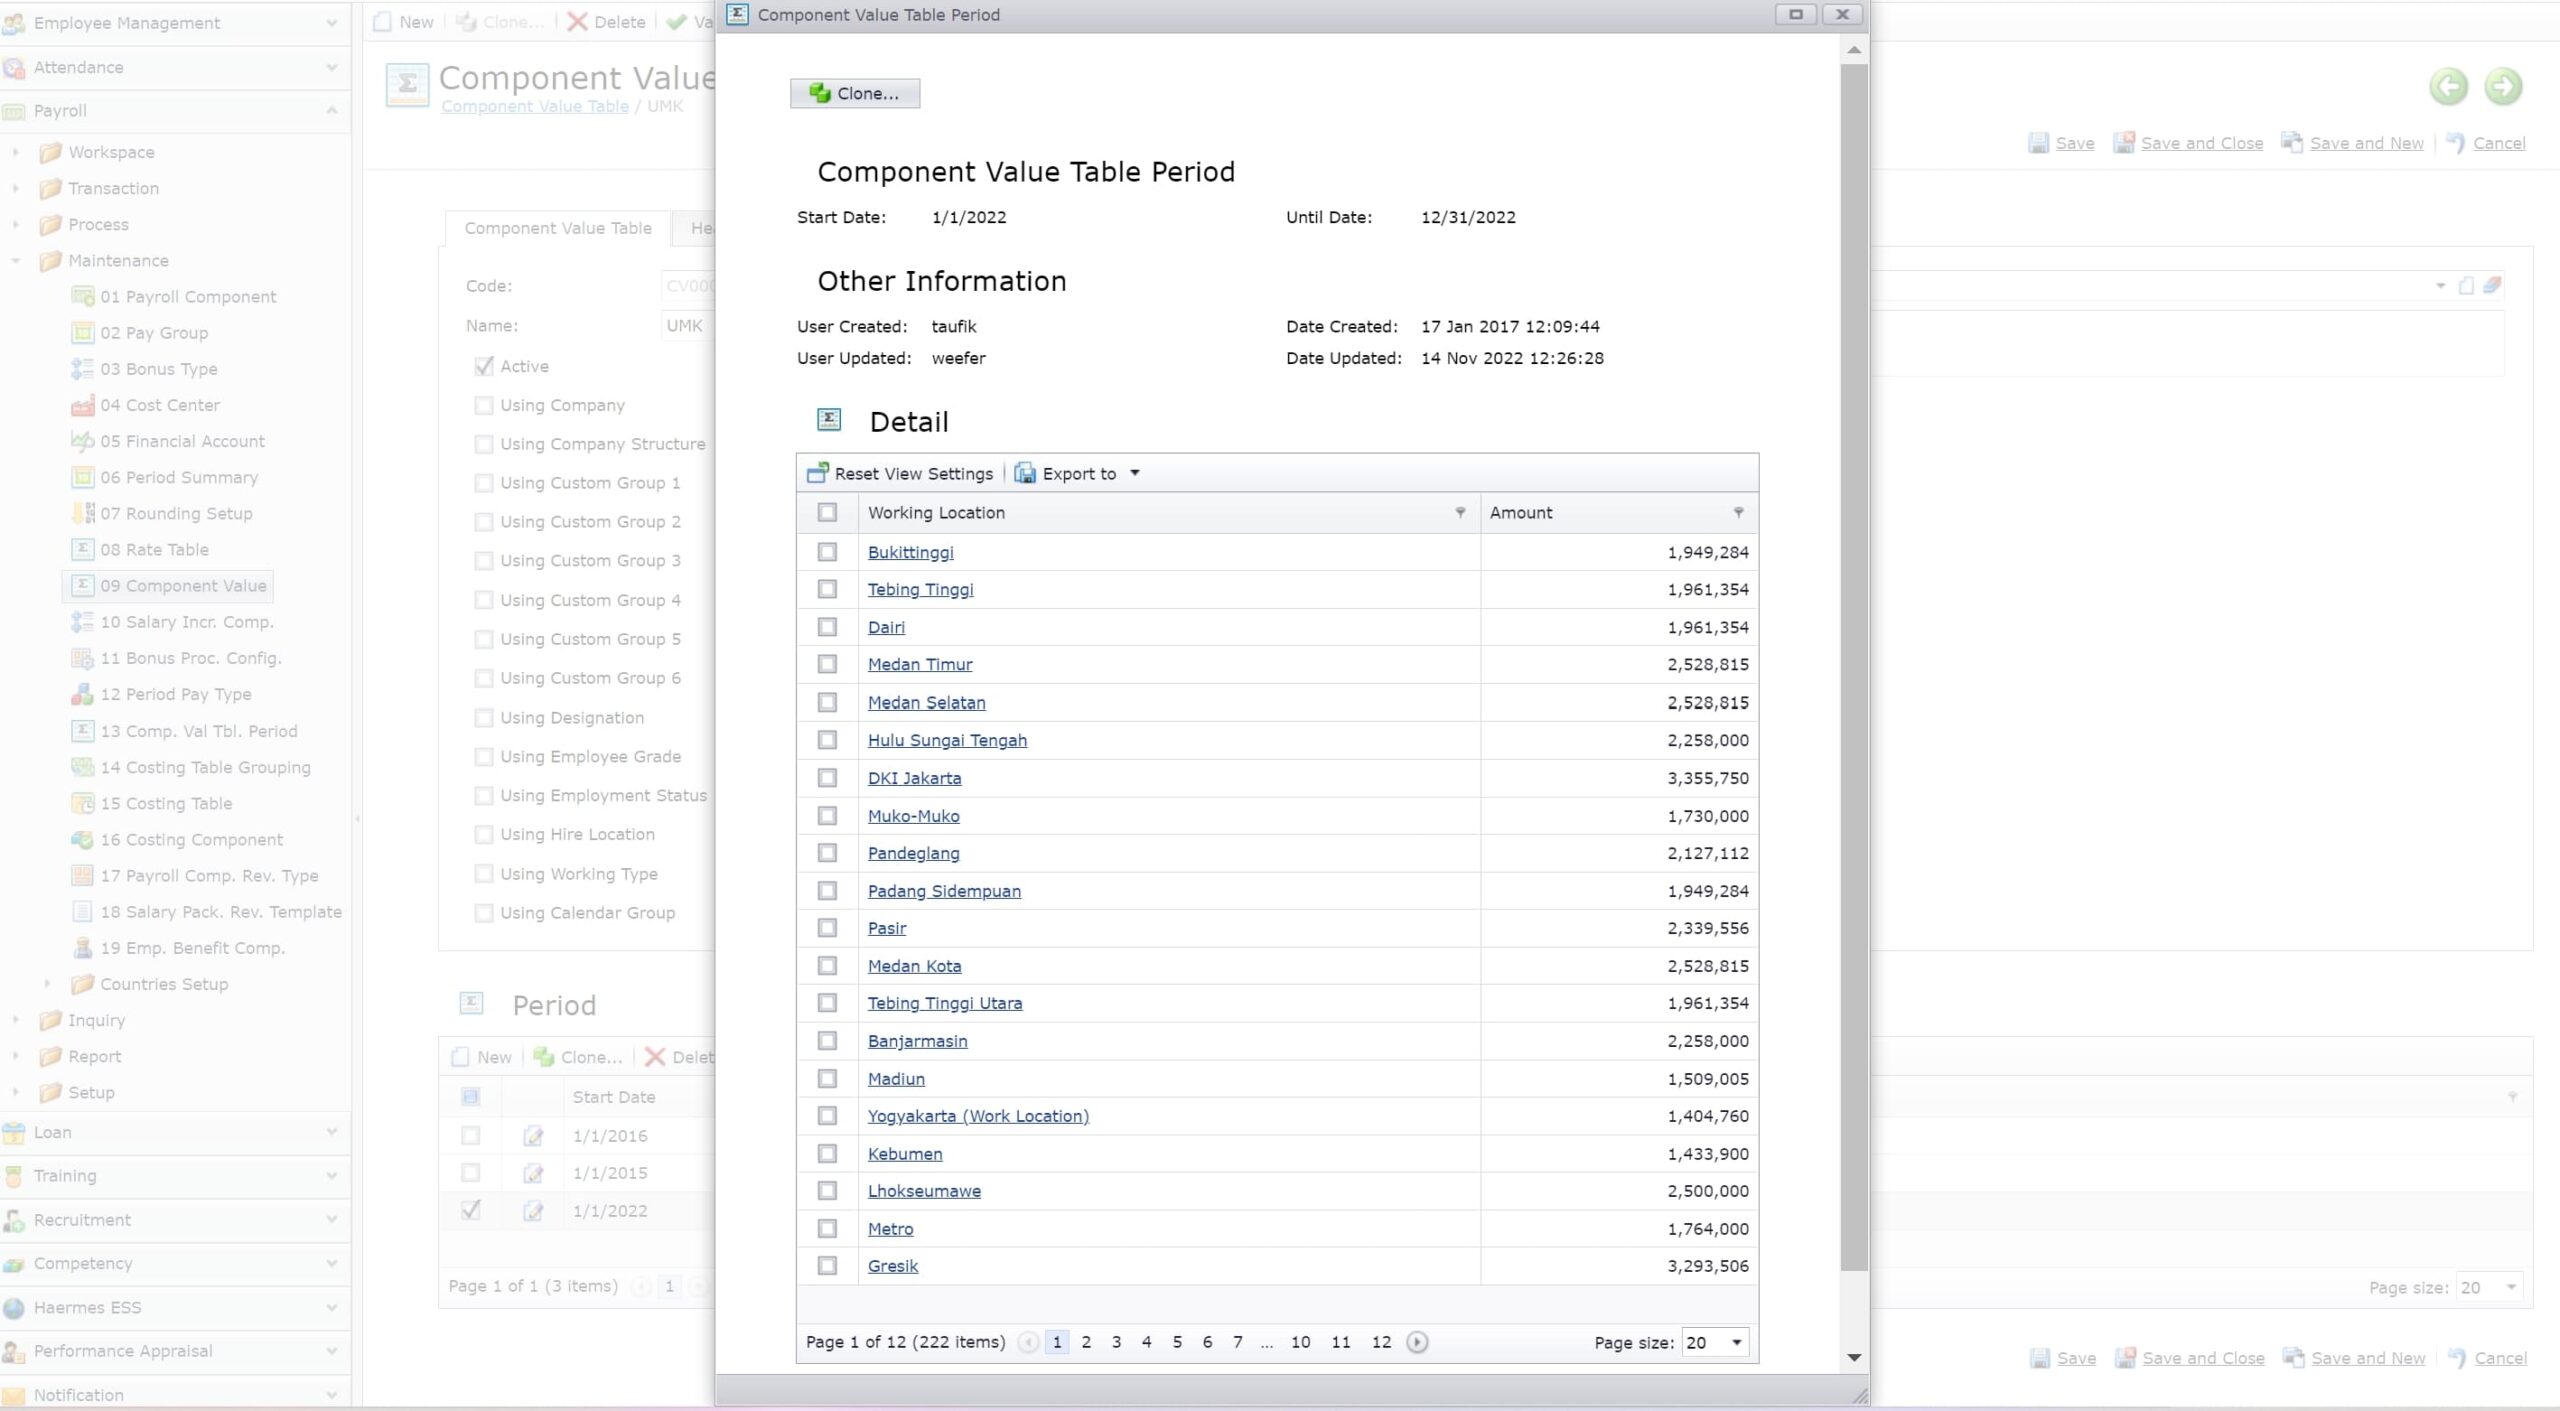Toggle the Active checkbox in background form
The width and height of the screenshot is (2560, 1411).
tap(484, 366)
